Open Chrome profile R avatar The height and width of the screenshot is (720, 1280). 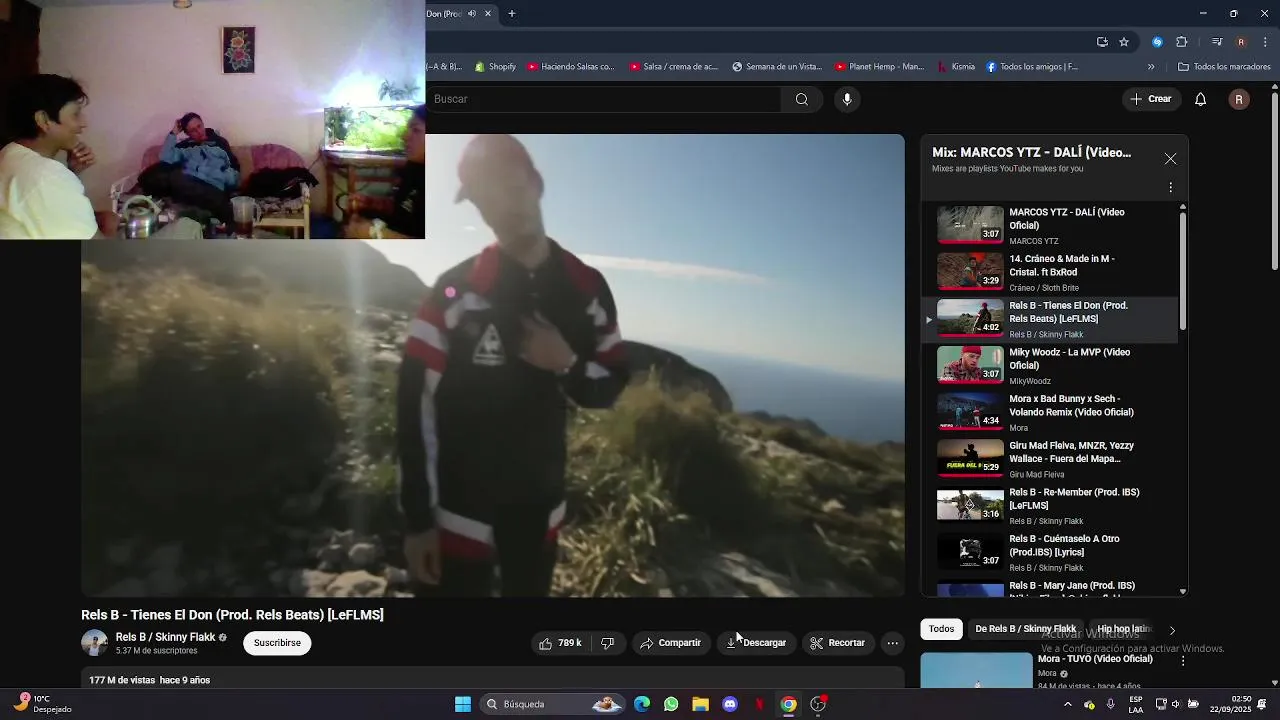coord(1241,42)
